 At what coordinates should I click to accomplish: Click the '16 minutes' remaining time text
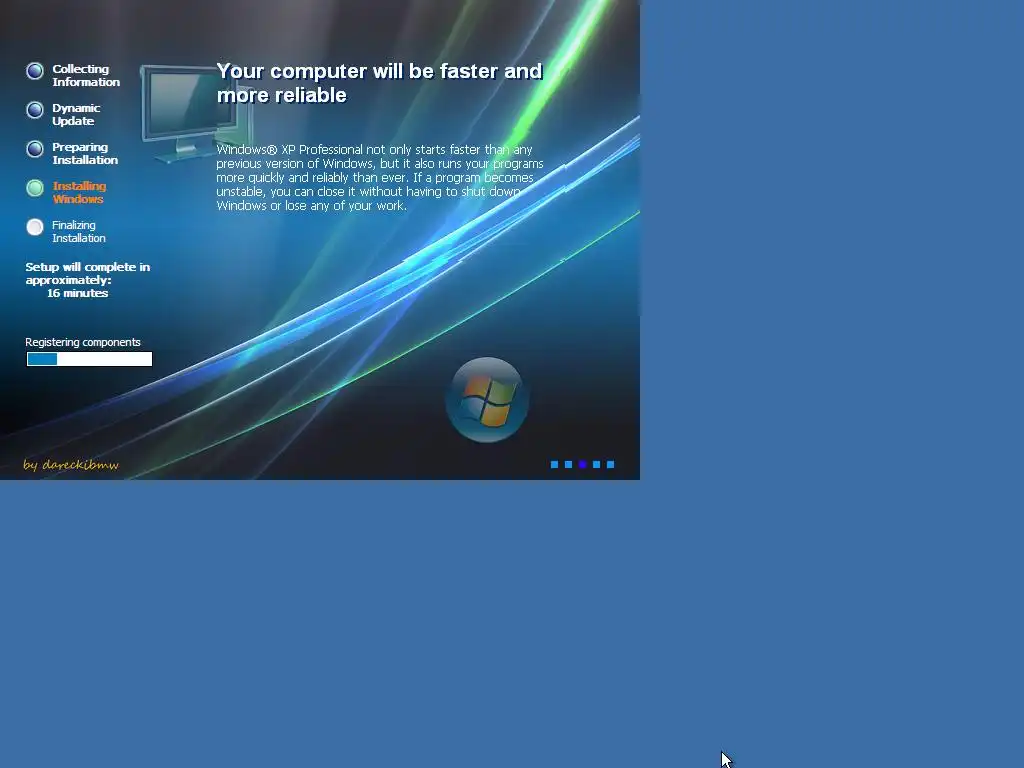coord(77,293)
